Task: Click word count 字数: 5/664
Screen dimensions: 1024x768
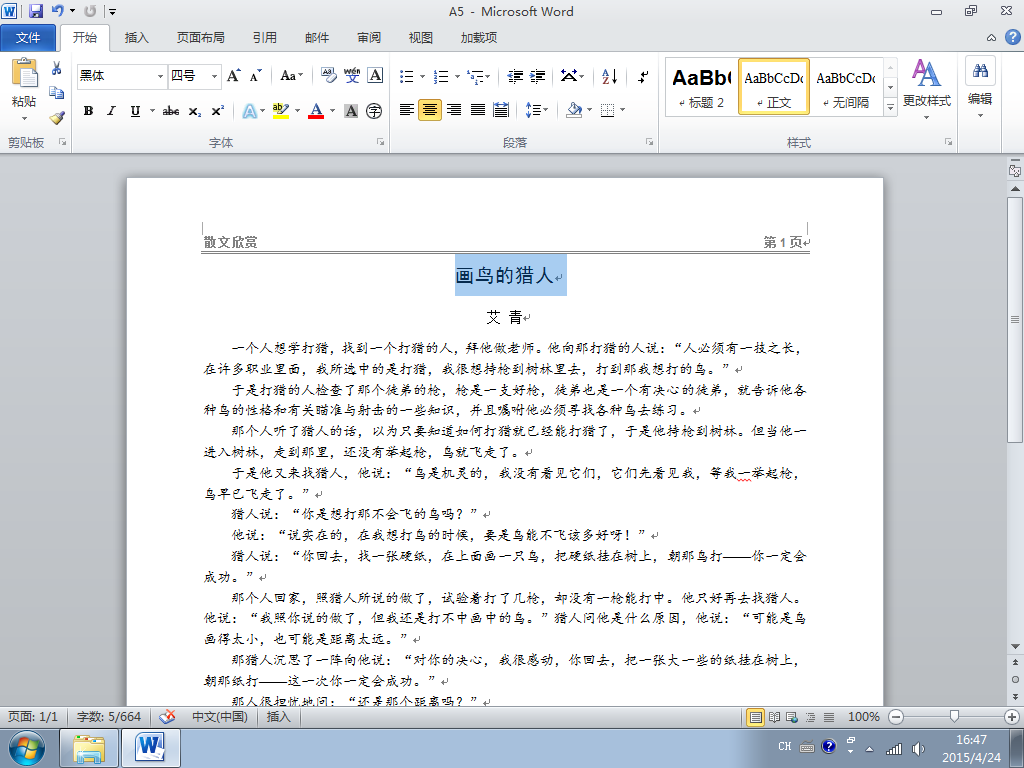Action: click(109, 716)
